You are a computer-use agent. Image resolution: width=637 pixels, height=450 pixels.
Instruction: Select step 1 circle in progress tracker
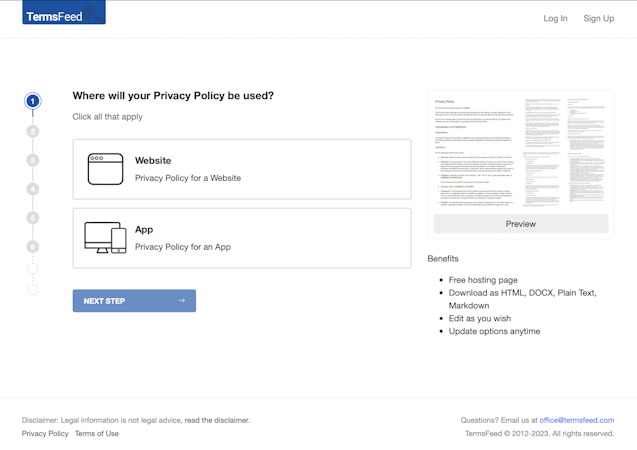33,101
